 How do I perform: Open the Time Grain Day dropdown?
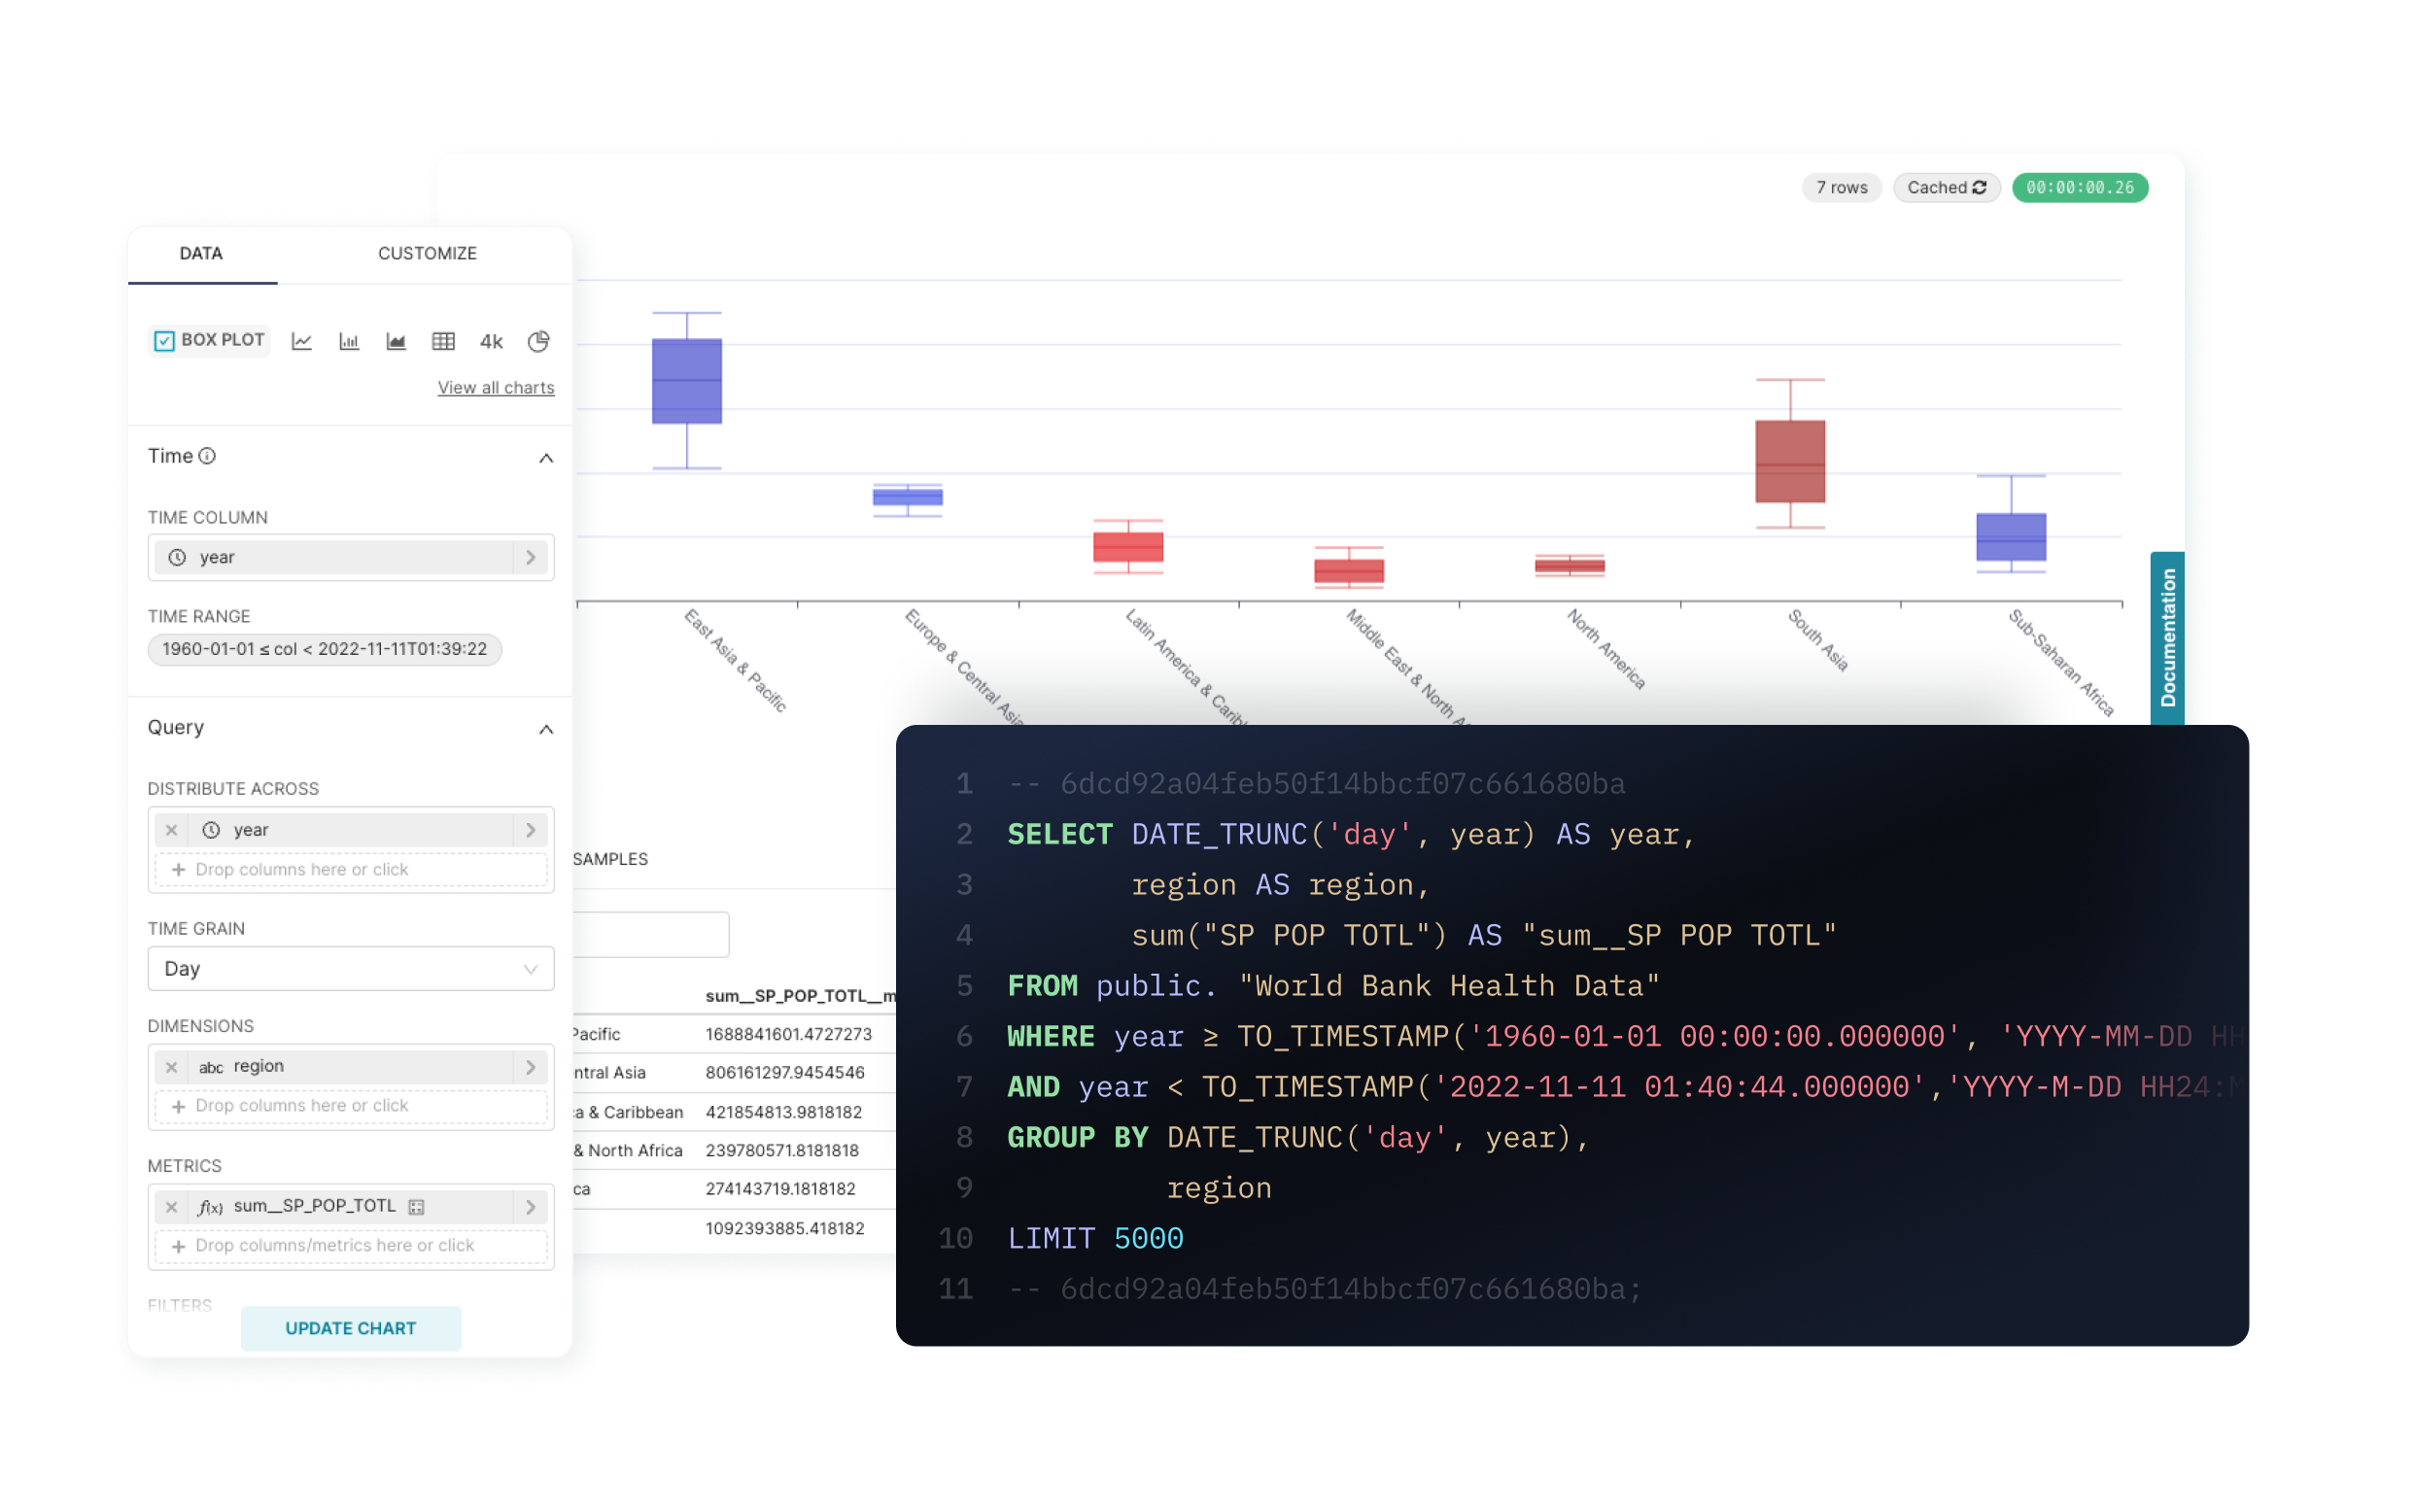(350, 968)
